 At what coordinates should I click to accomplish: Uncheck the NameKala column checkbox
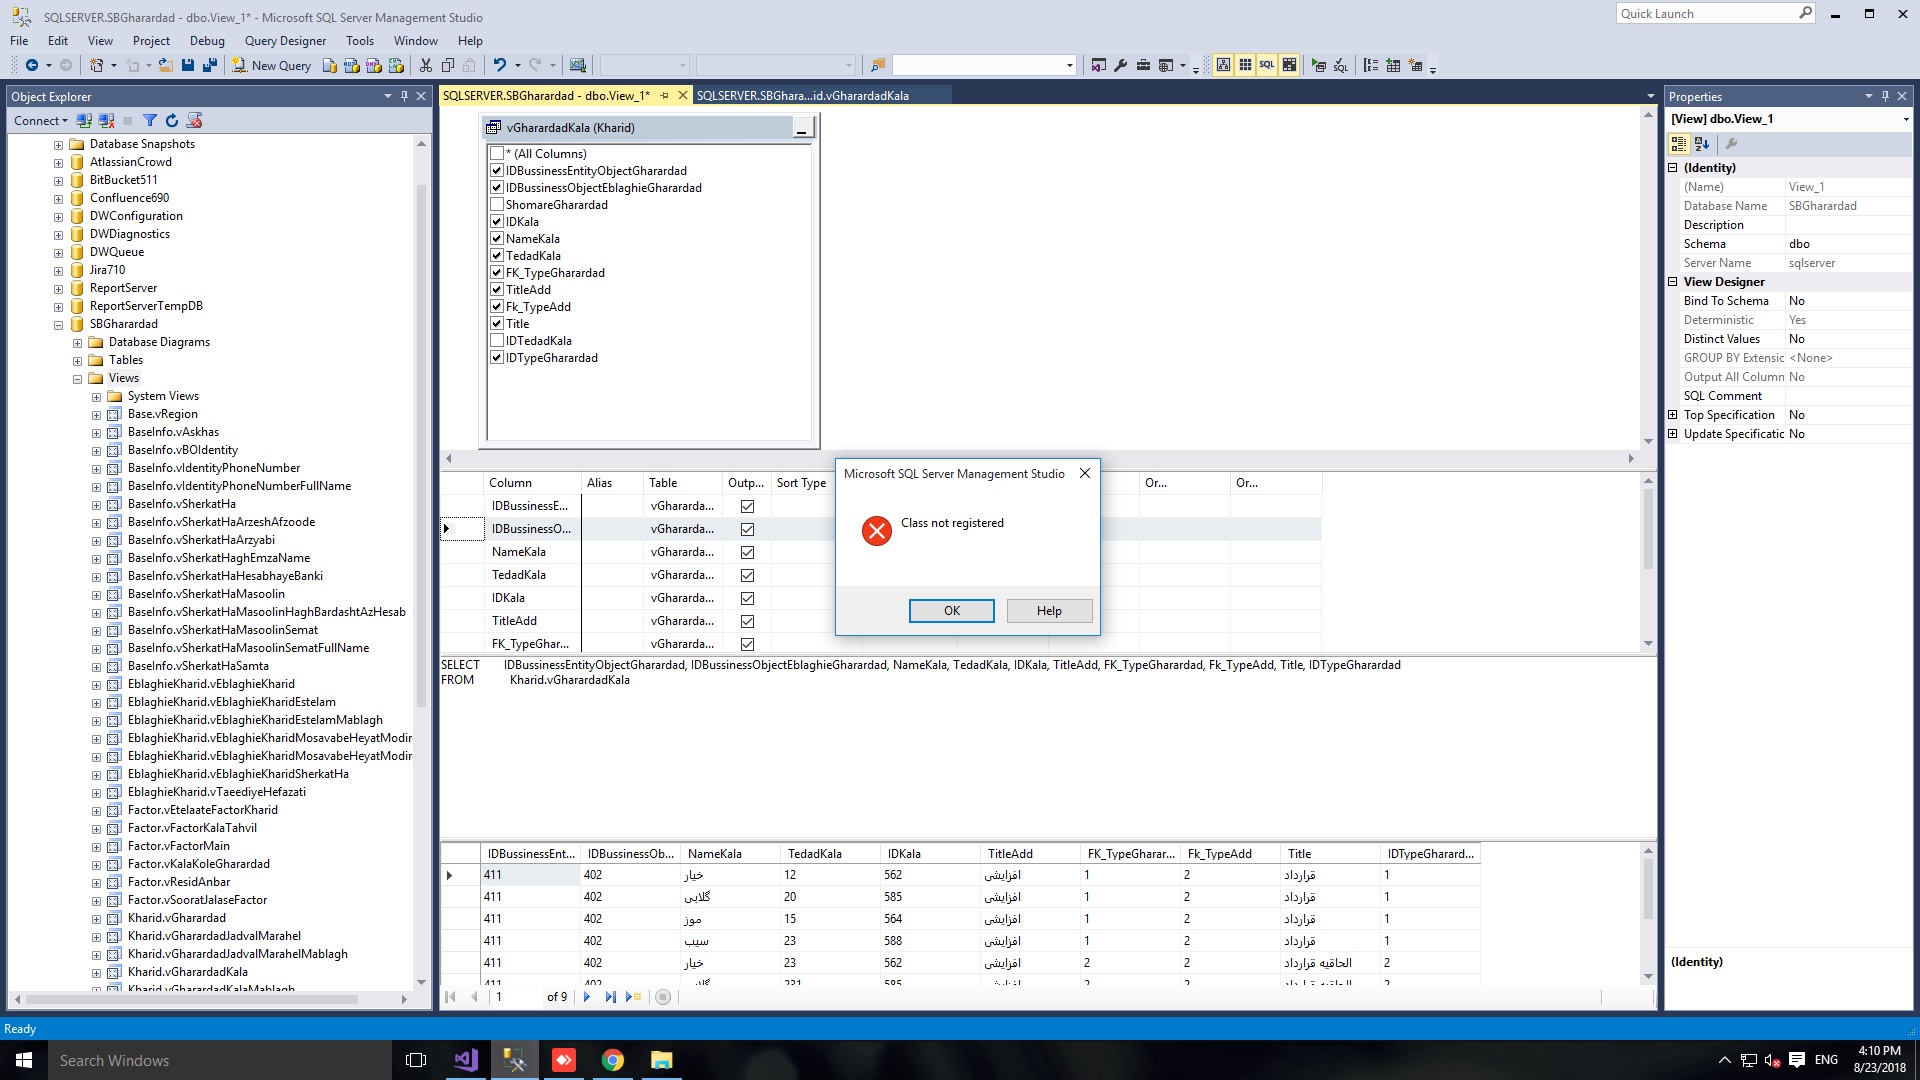coord(497,239)
